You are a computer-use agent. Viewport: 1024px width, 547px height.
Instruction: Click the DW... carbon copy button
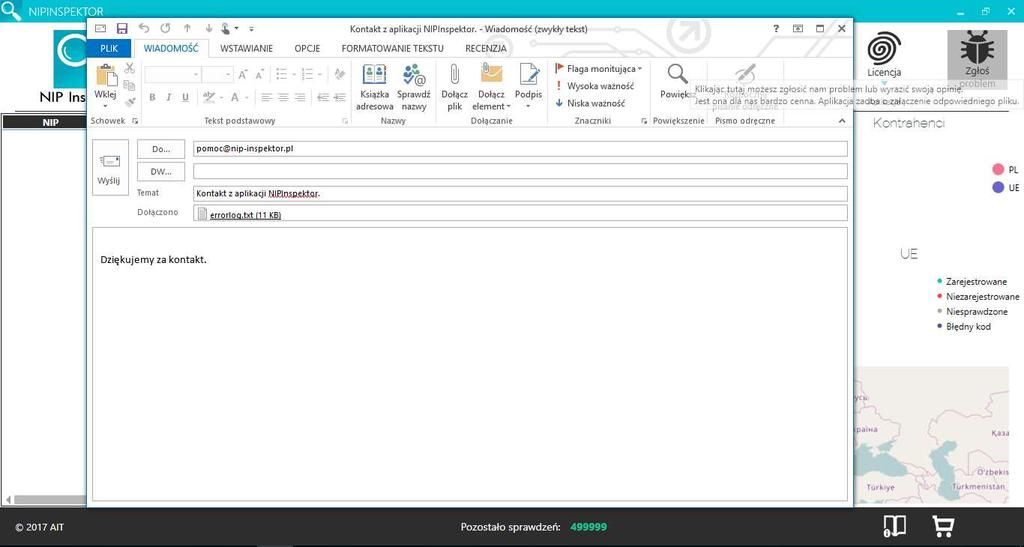point(161,172)
